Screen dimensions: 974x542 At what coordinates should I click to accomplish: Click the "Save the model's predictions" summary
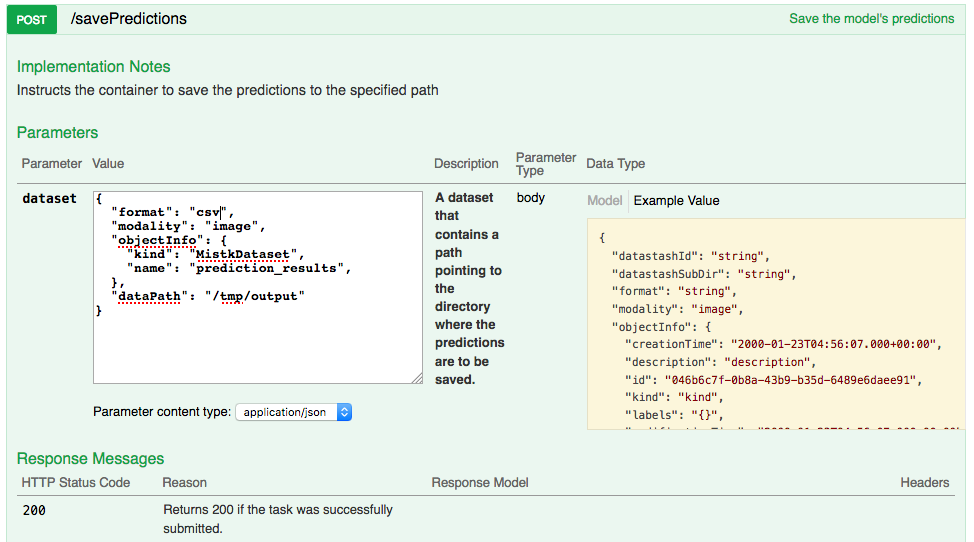(871, 19)
